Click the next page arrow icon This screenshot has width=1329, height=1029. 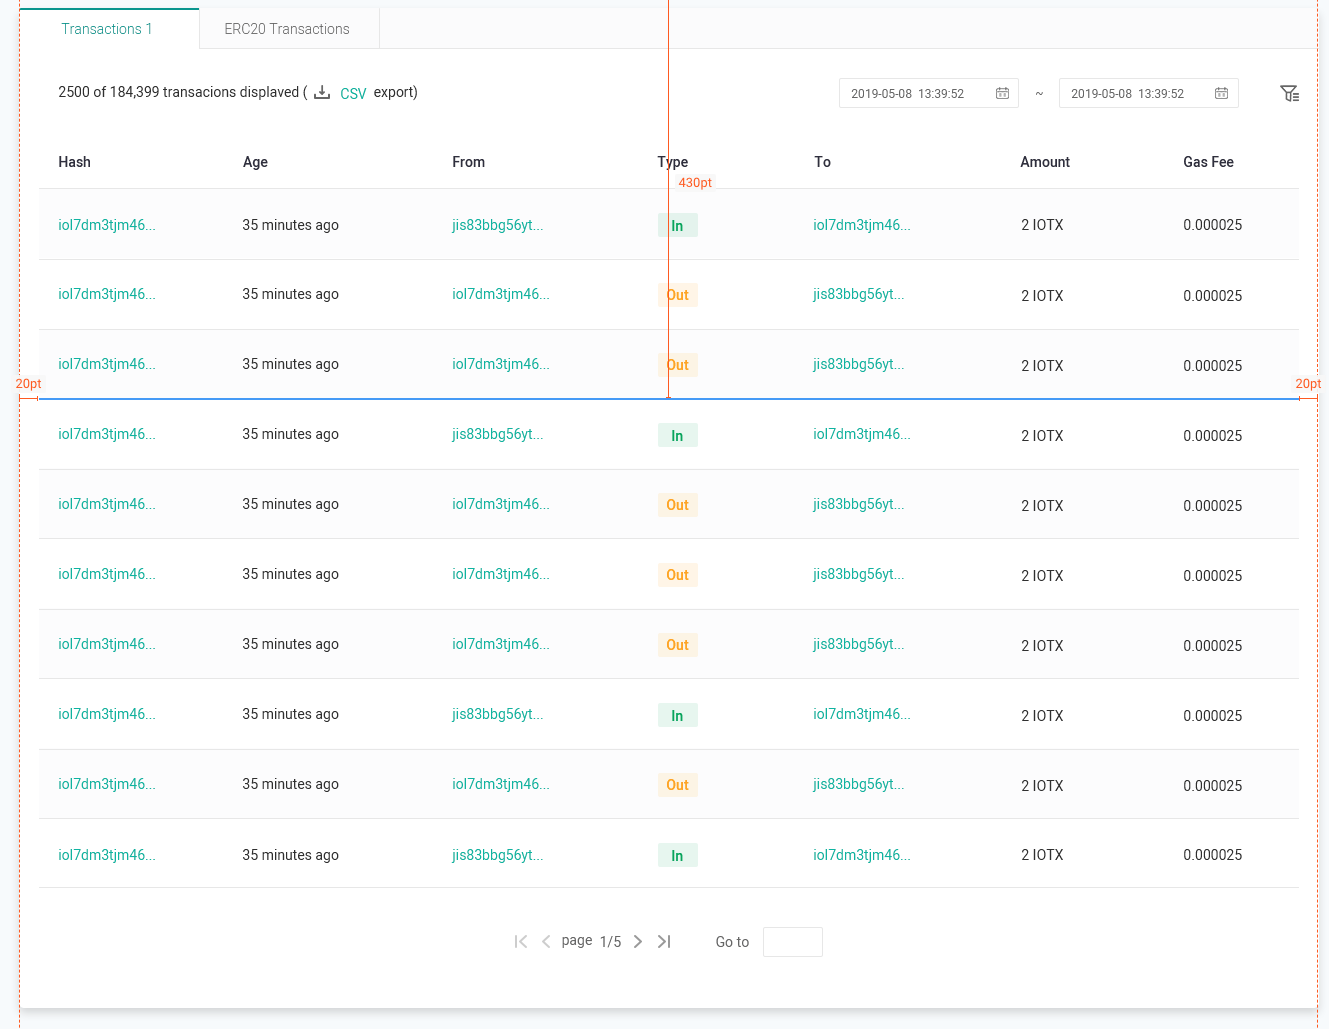click(x=638, y=941)
